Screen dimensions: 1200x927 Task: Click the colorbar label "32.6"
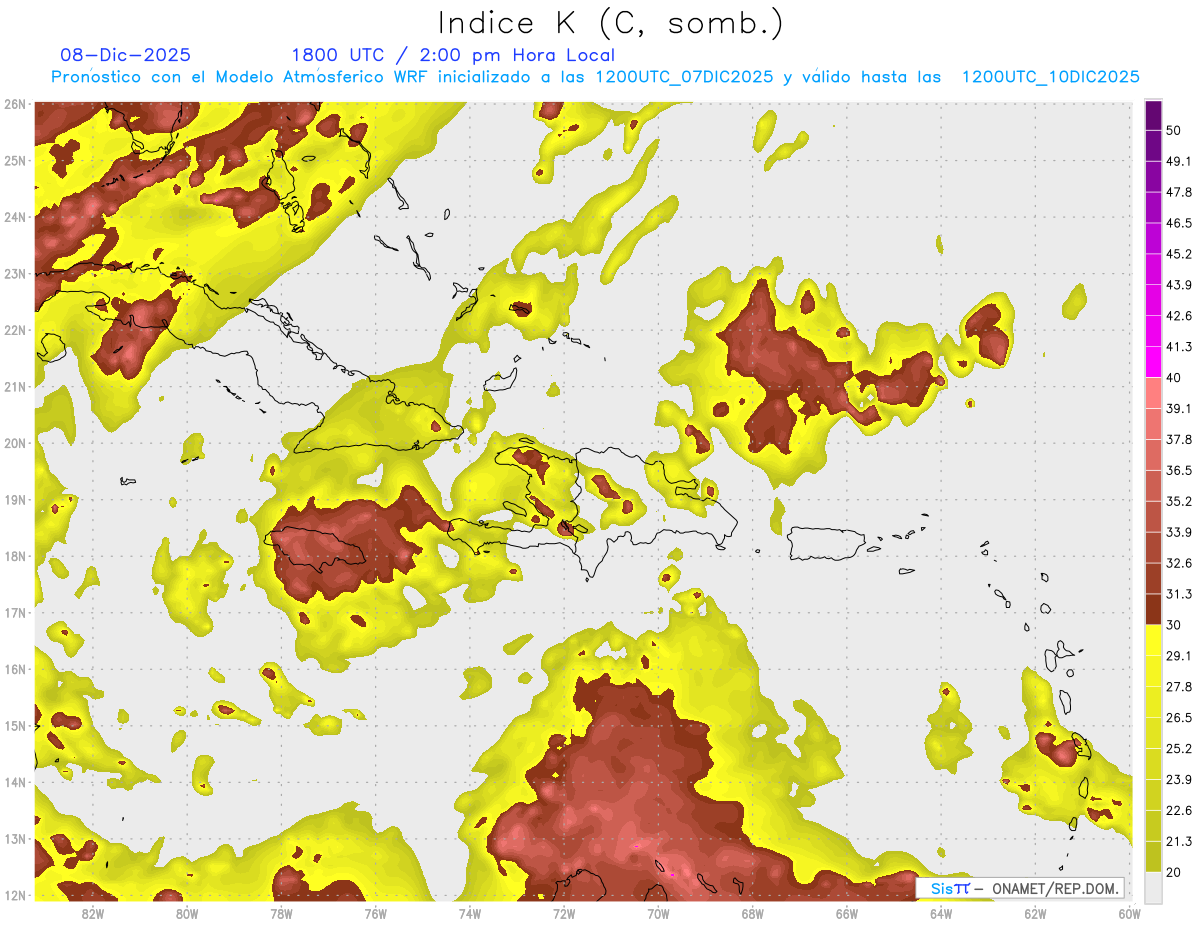coord(1179,563)
